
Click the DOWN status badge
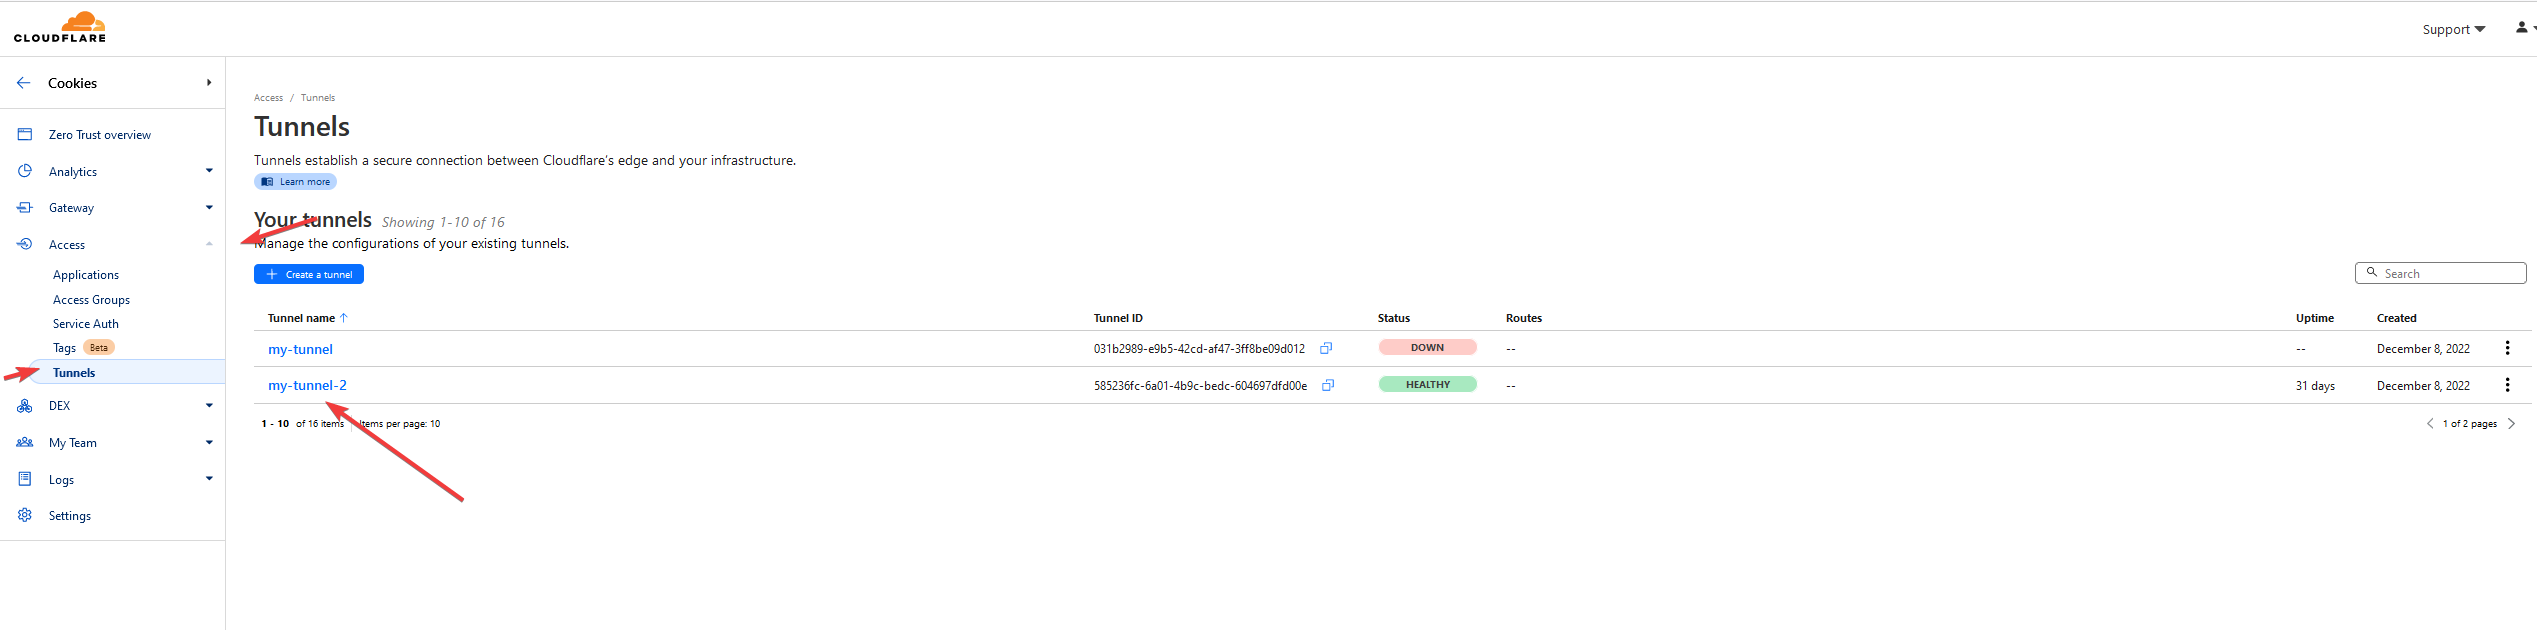click(x=1427, y=348)
